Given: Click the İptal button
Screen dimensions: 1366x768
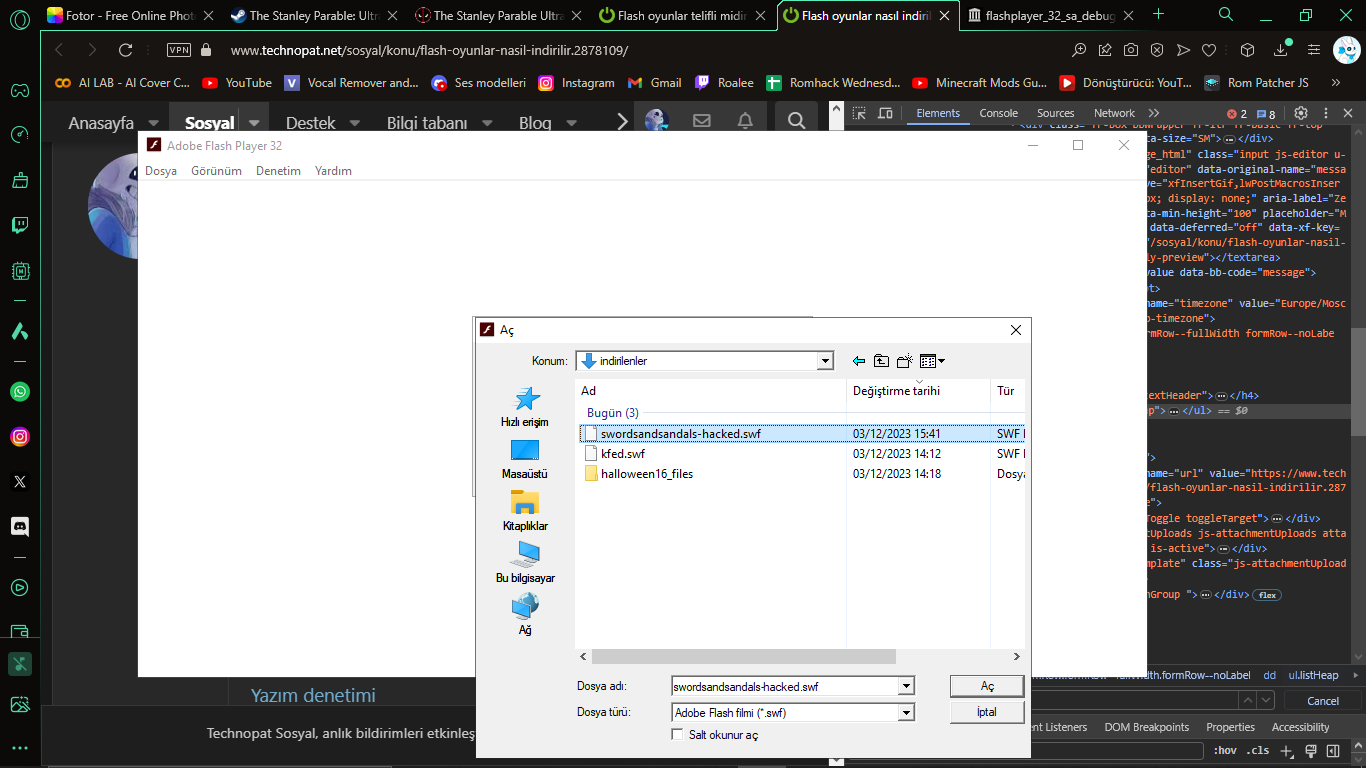Looking at the screenshot, I should (987, 712).
